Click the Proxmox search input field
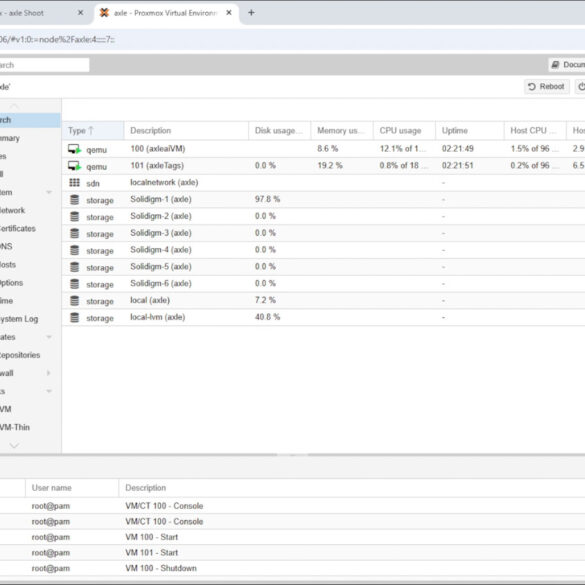The height and width of the screenshot is (585, 585). (44, 65)
